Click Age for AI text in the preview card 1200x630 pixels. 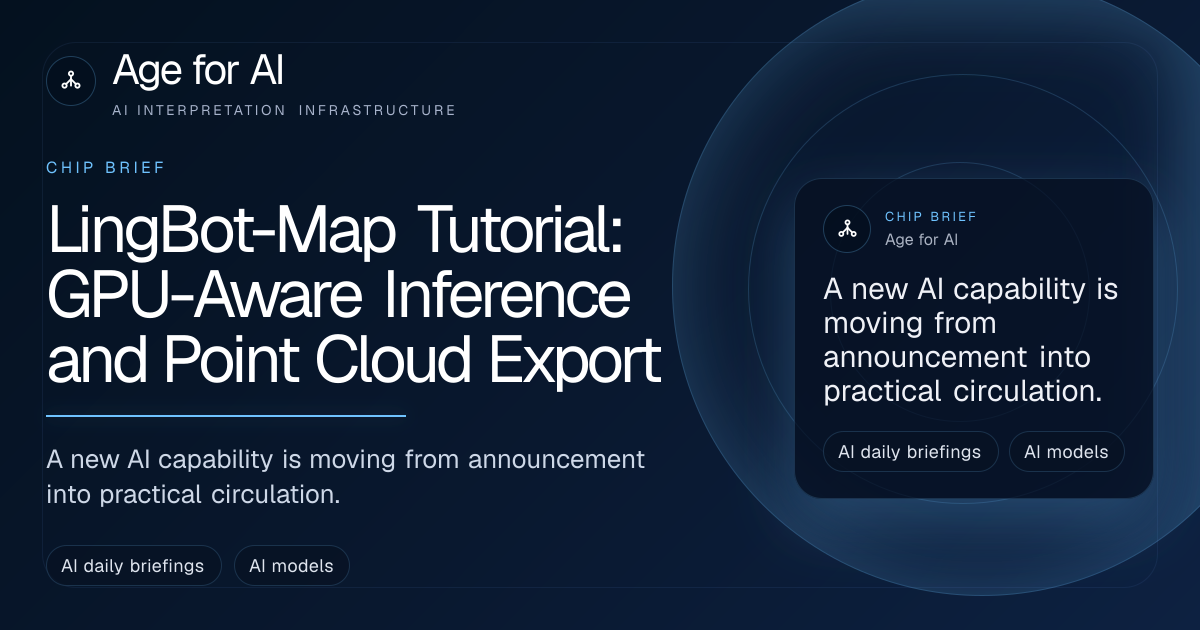point(921,240)
